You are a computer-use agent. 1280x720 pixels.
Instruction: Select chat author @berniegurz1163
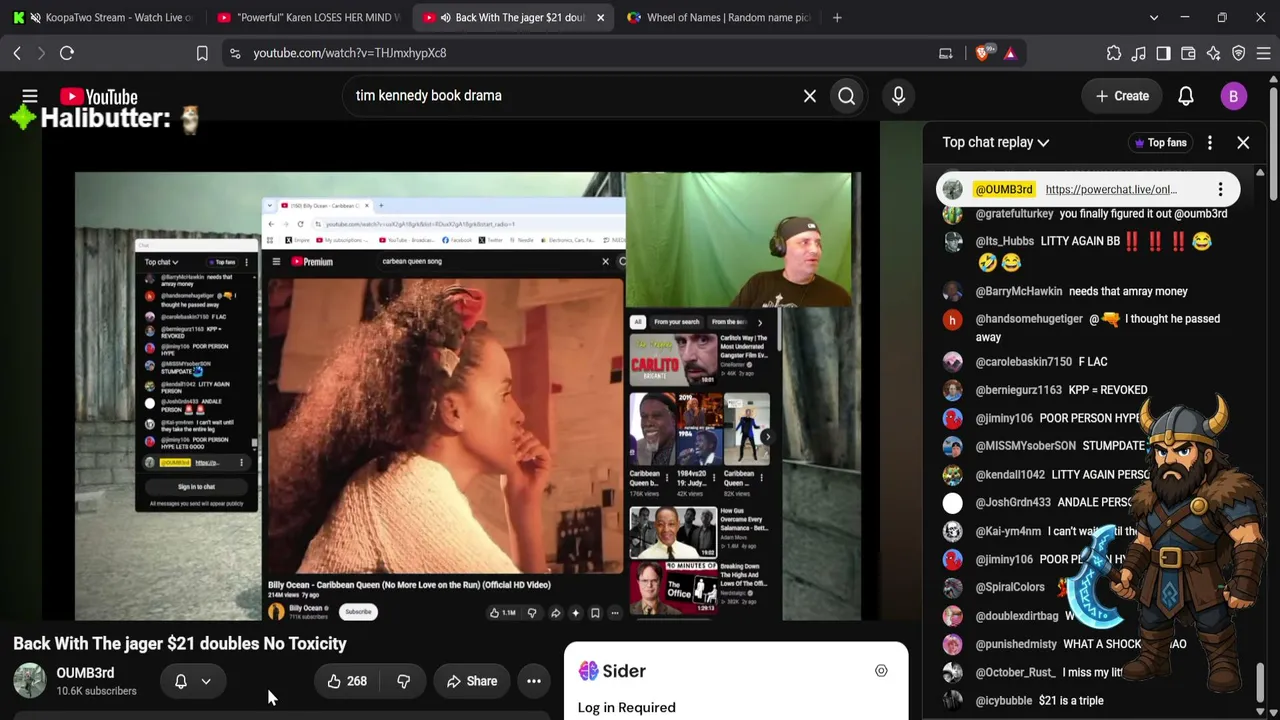point(1018,390)
